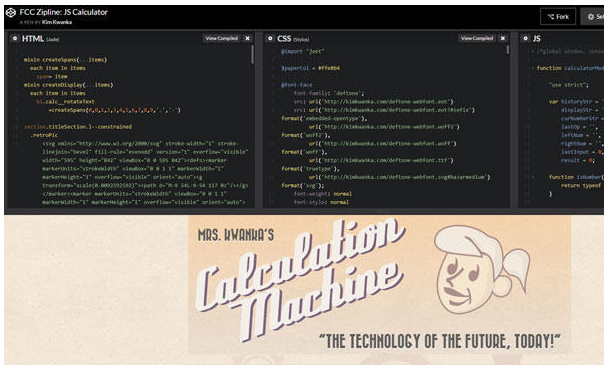Click the CSS editor vertical scrollbar
This screenshot has height=371, width=610.
[x=508, y=50]
